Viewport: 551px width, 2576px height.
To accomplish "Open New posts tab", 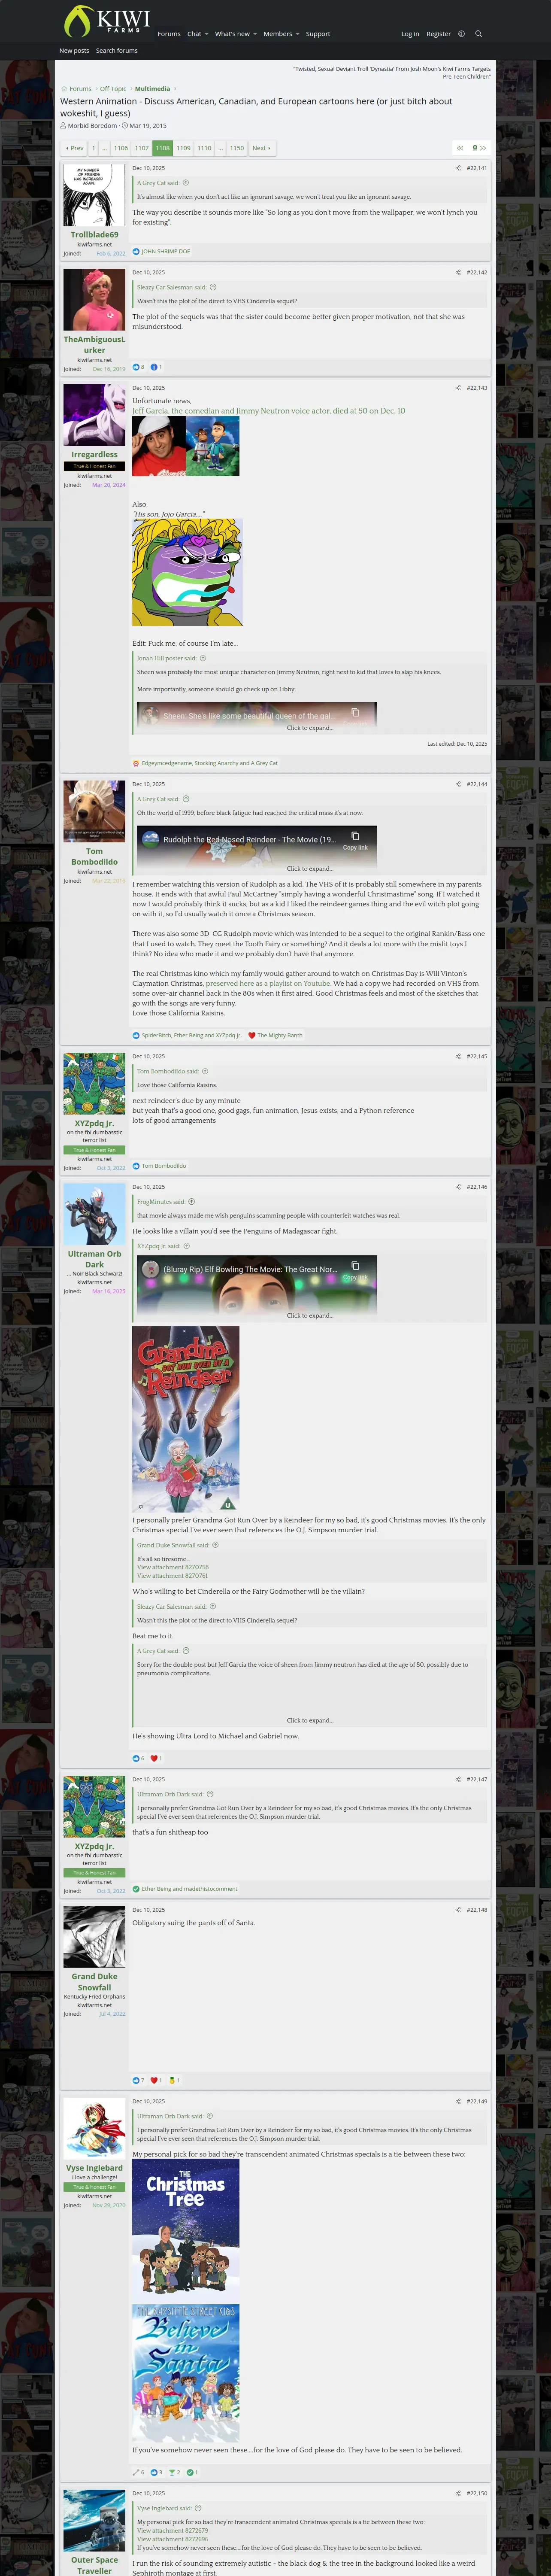I will pos(74,50).
